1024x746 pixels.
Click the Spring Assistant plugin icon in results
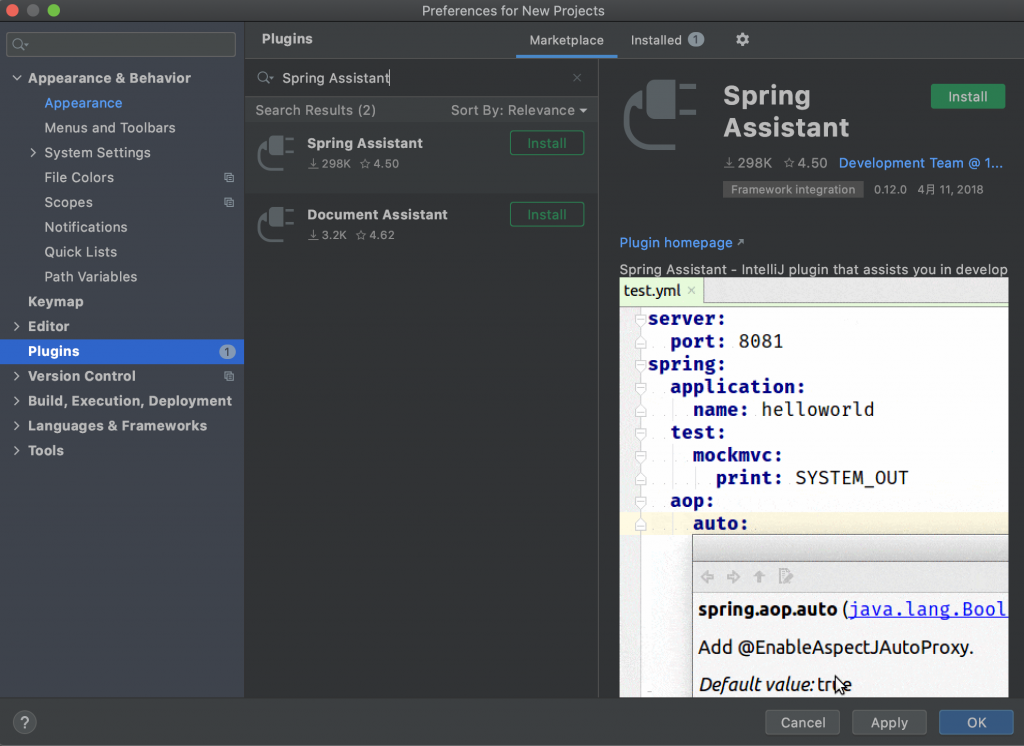tap(276, 153)
